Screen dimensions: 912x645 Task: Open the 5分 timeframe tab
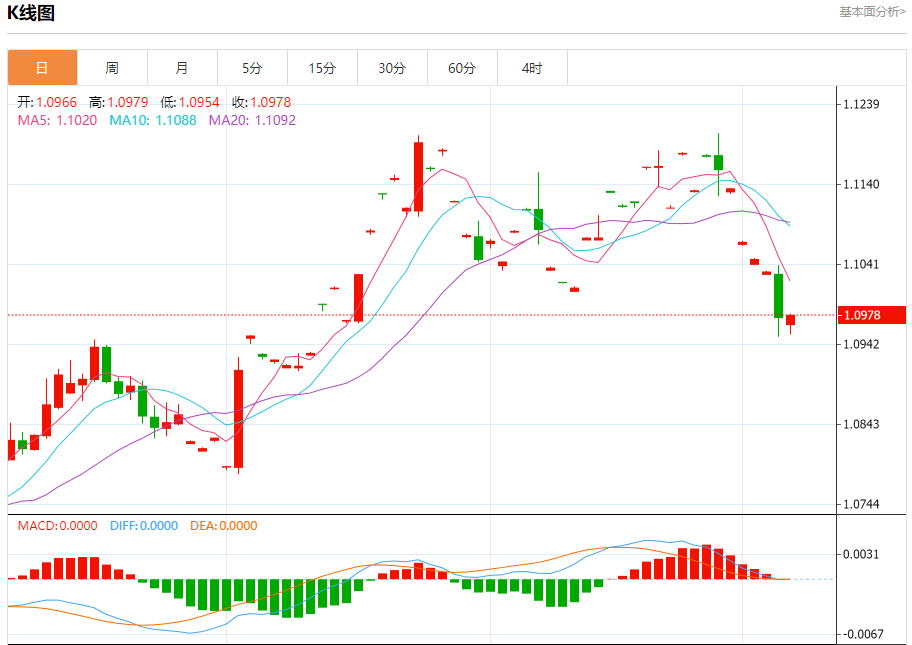(x=252, y=68)
